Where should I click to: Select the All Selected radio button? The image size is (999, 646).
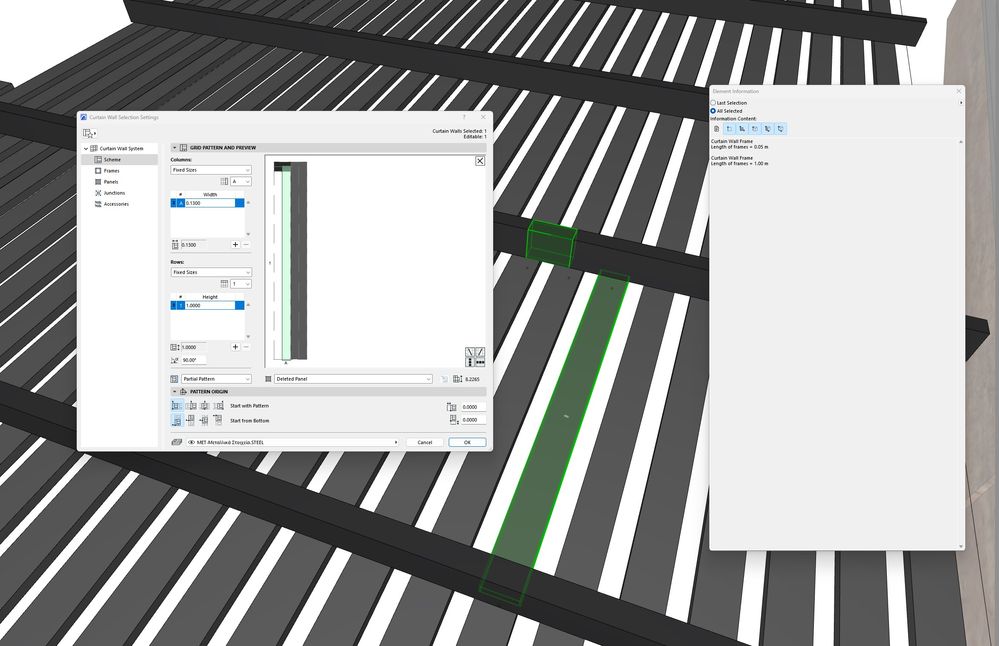712,111
